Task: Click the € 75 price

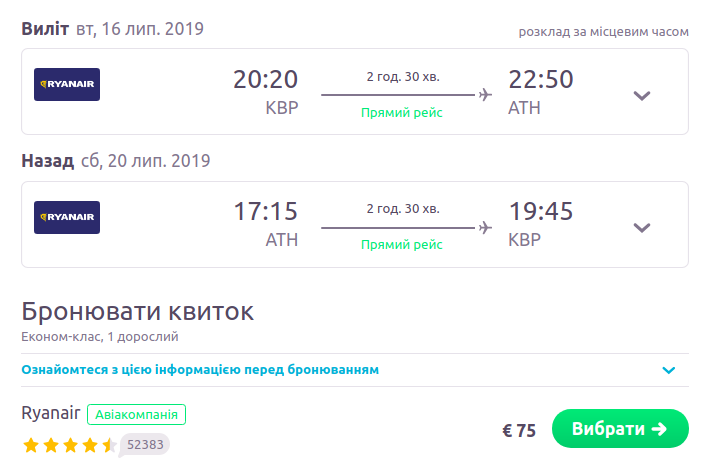Action: pyautogui.click(x=519, y=431)
